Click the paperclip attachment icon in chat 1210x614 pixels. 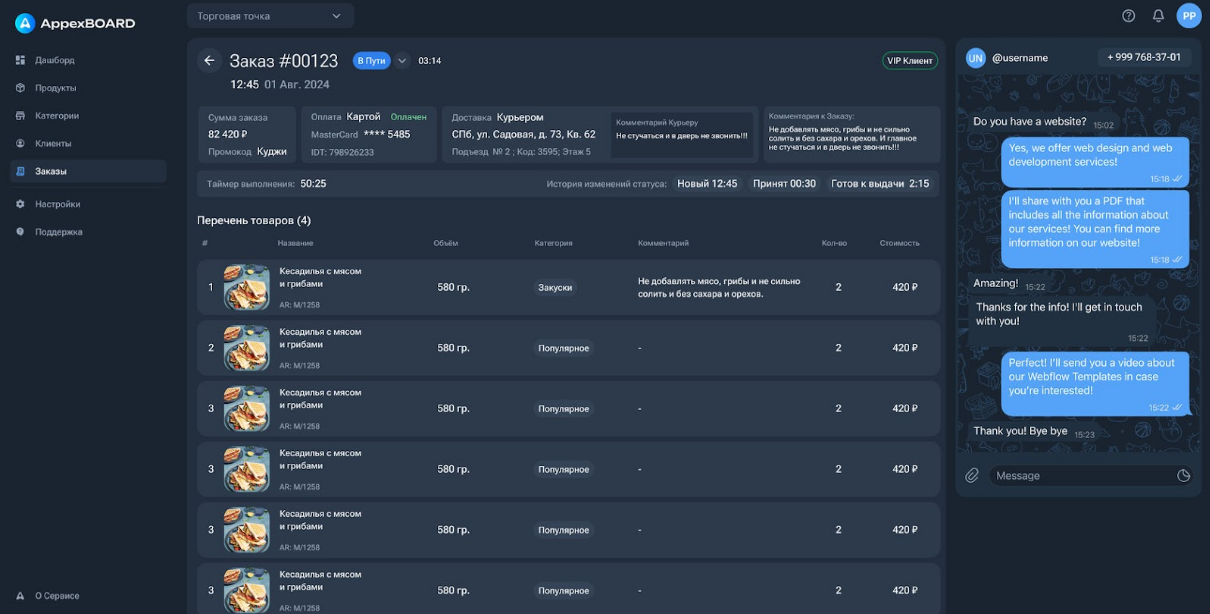(x=972, y=476)
